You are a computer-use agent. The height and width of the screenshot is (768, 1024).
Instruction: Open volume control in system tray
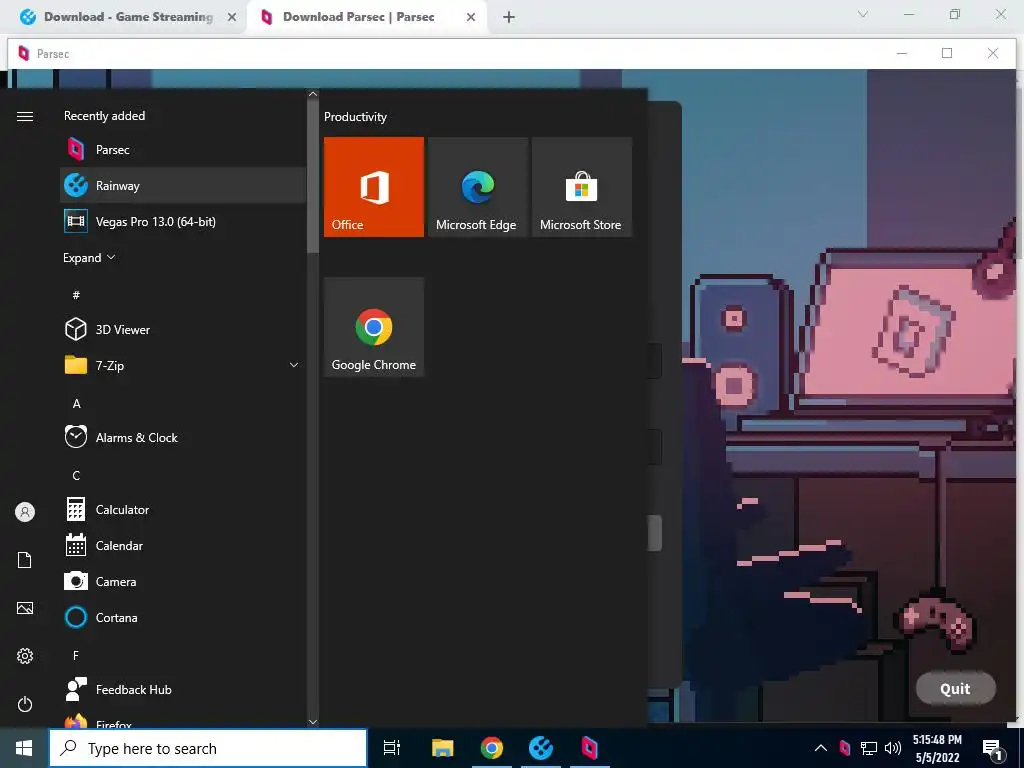(x=893, y=748)
